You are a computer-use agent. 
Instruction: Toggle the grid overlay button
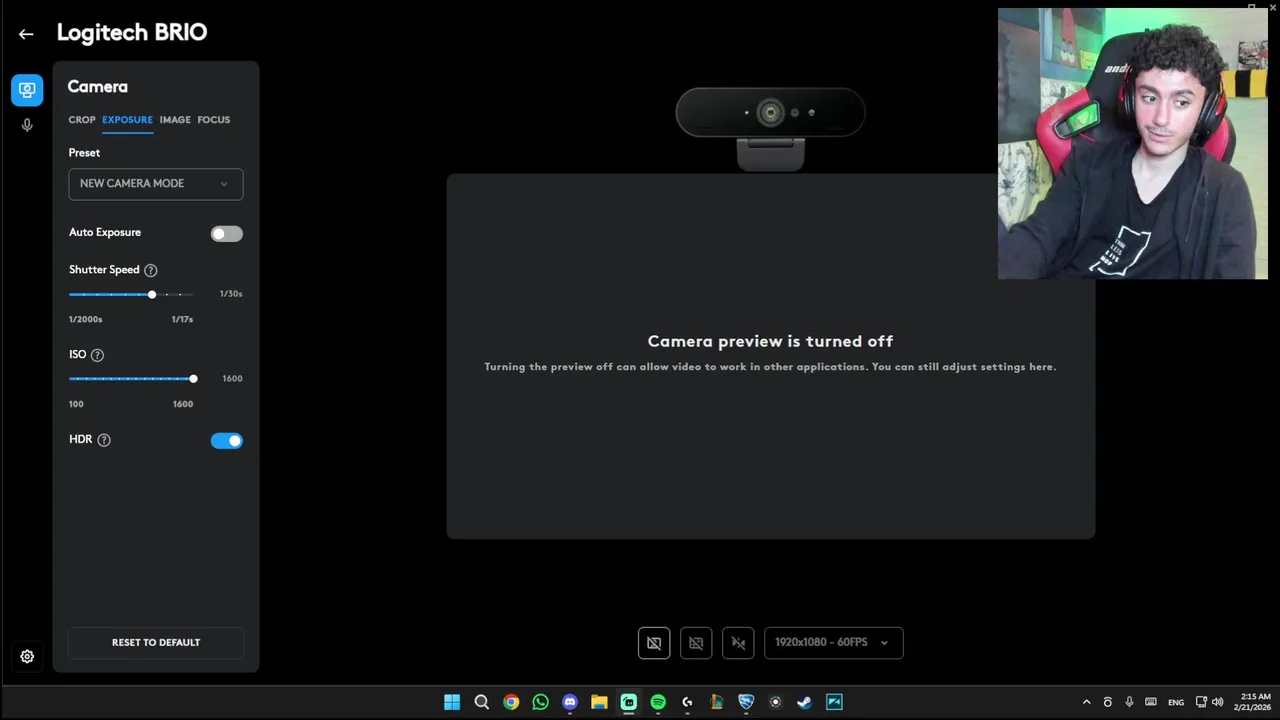696,643
